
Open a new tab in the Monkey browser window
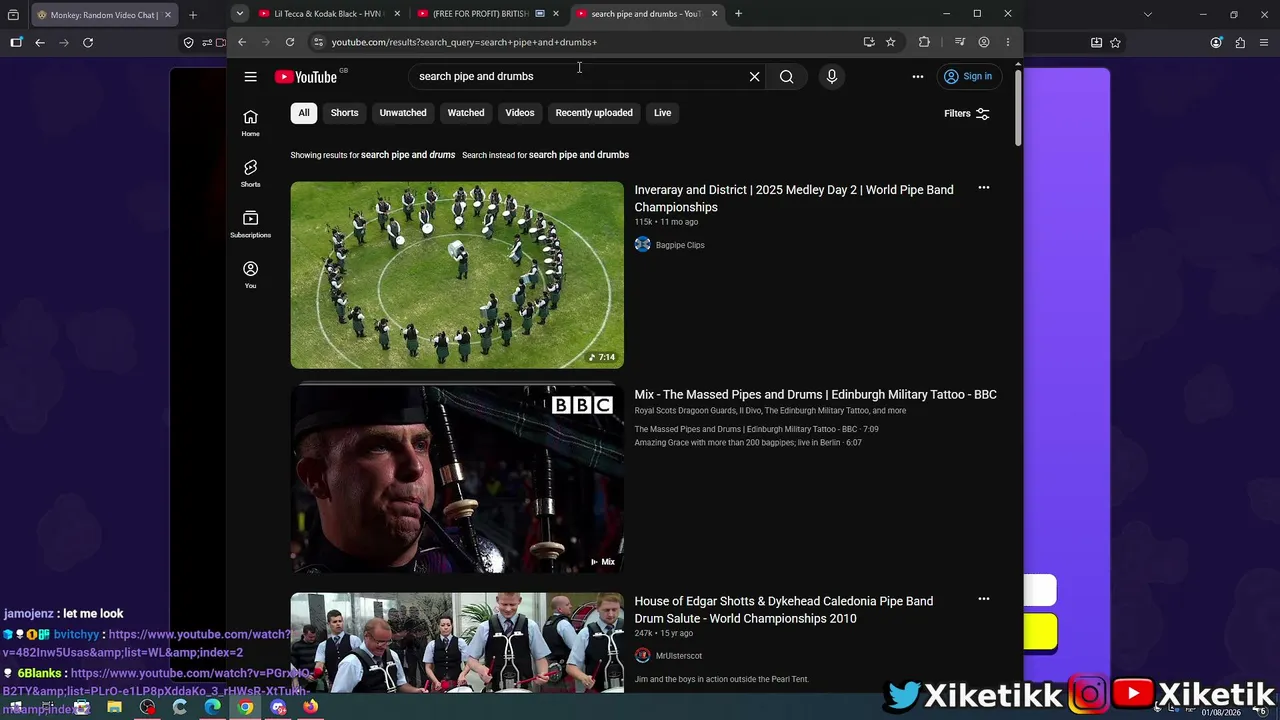193,15
